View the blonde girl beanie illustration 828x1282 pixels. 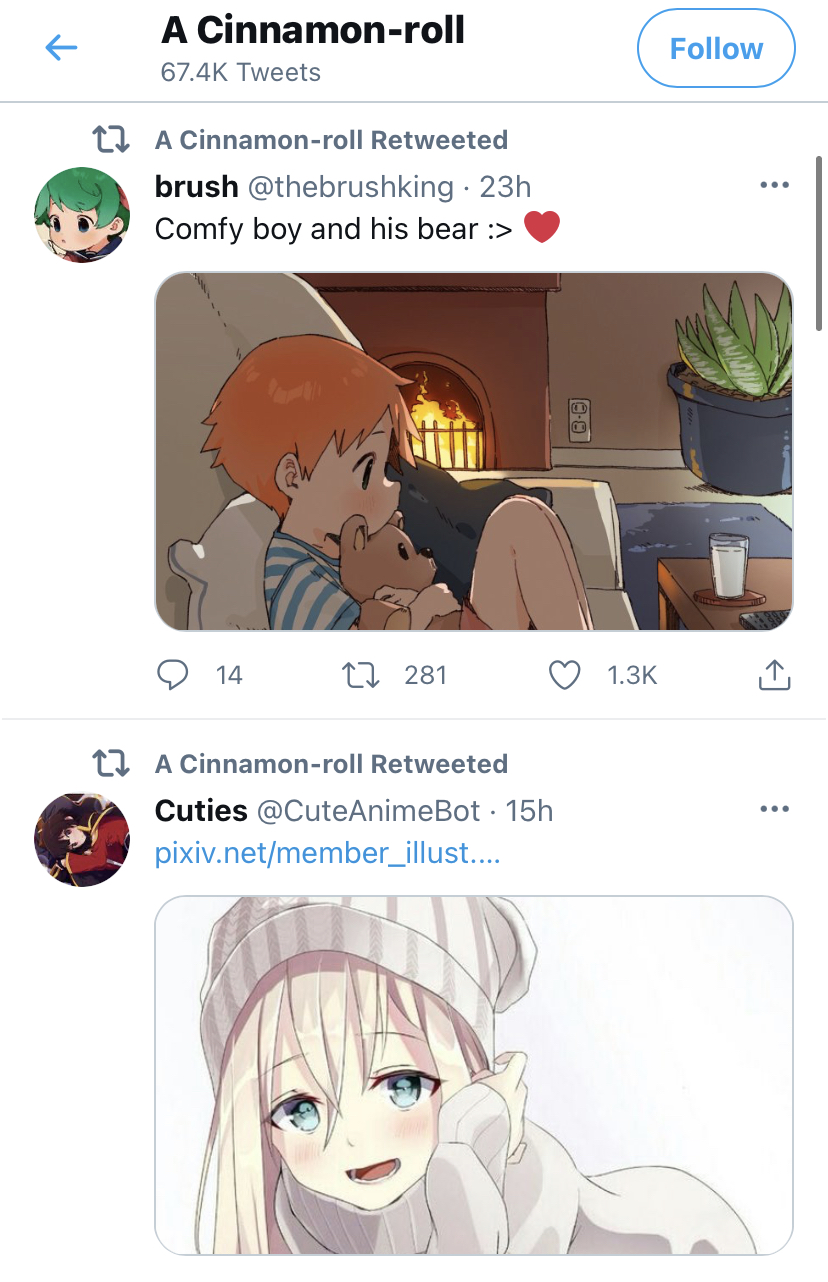tap(474, 1076)
